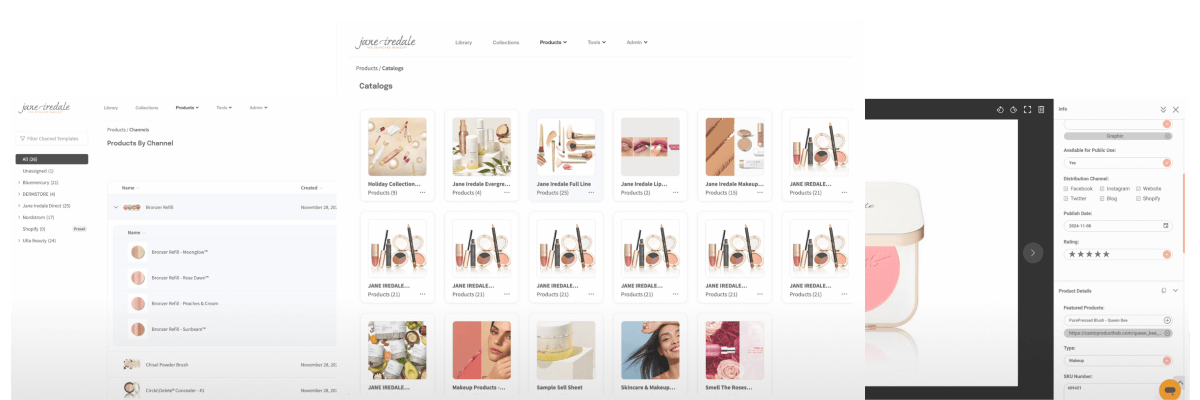Open more options for the Jane Iredale Evergreen catalog
Image resolution: width=1200 pixels, height=400 pixels.
[507, 192]
